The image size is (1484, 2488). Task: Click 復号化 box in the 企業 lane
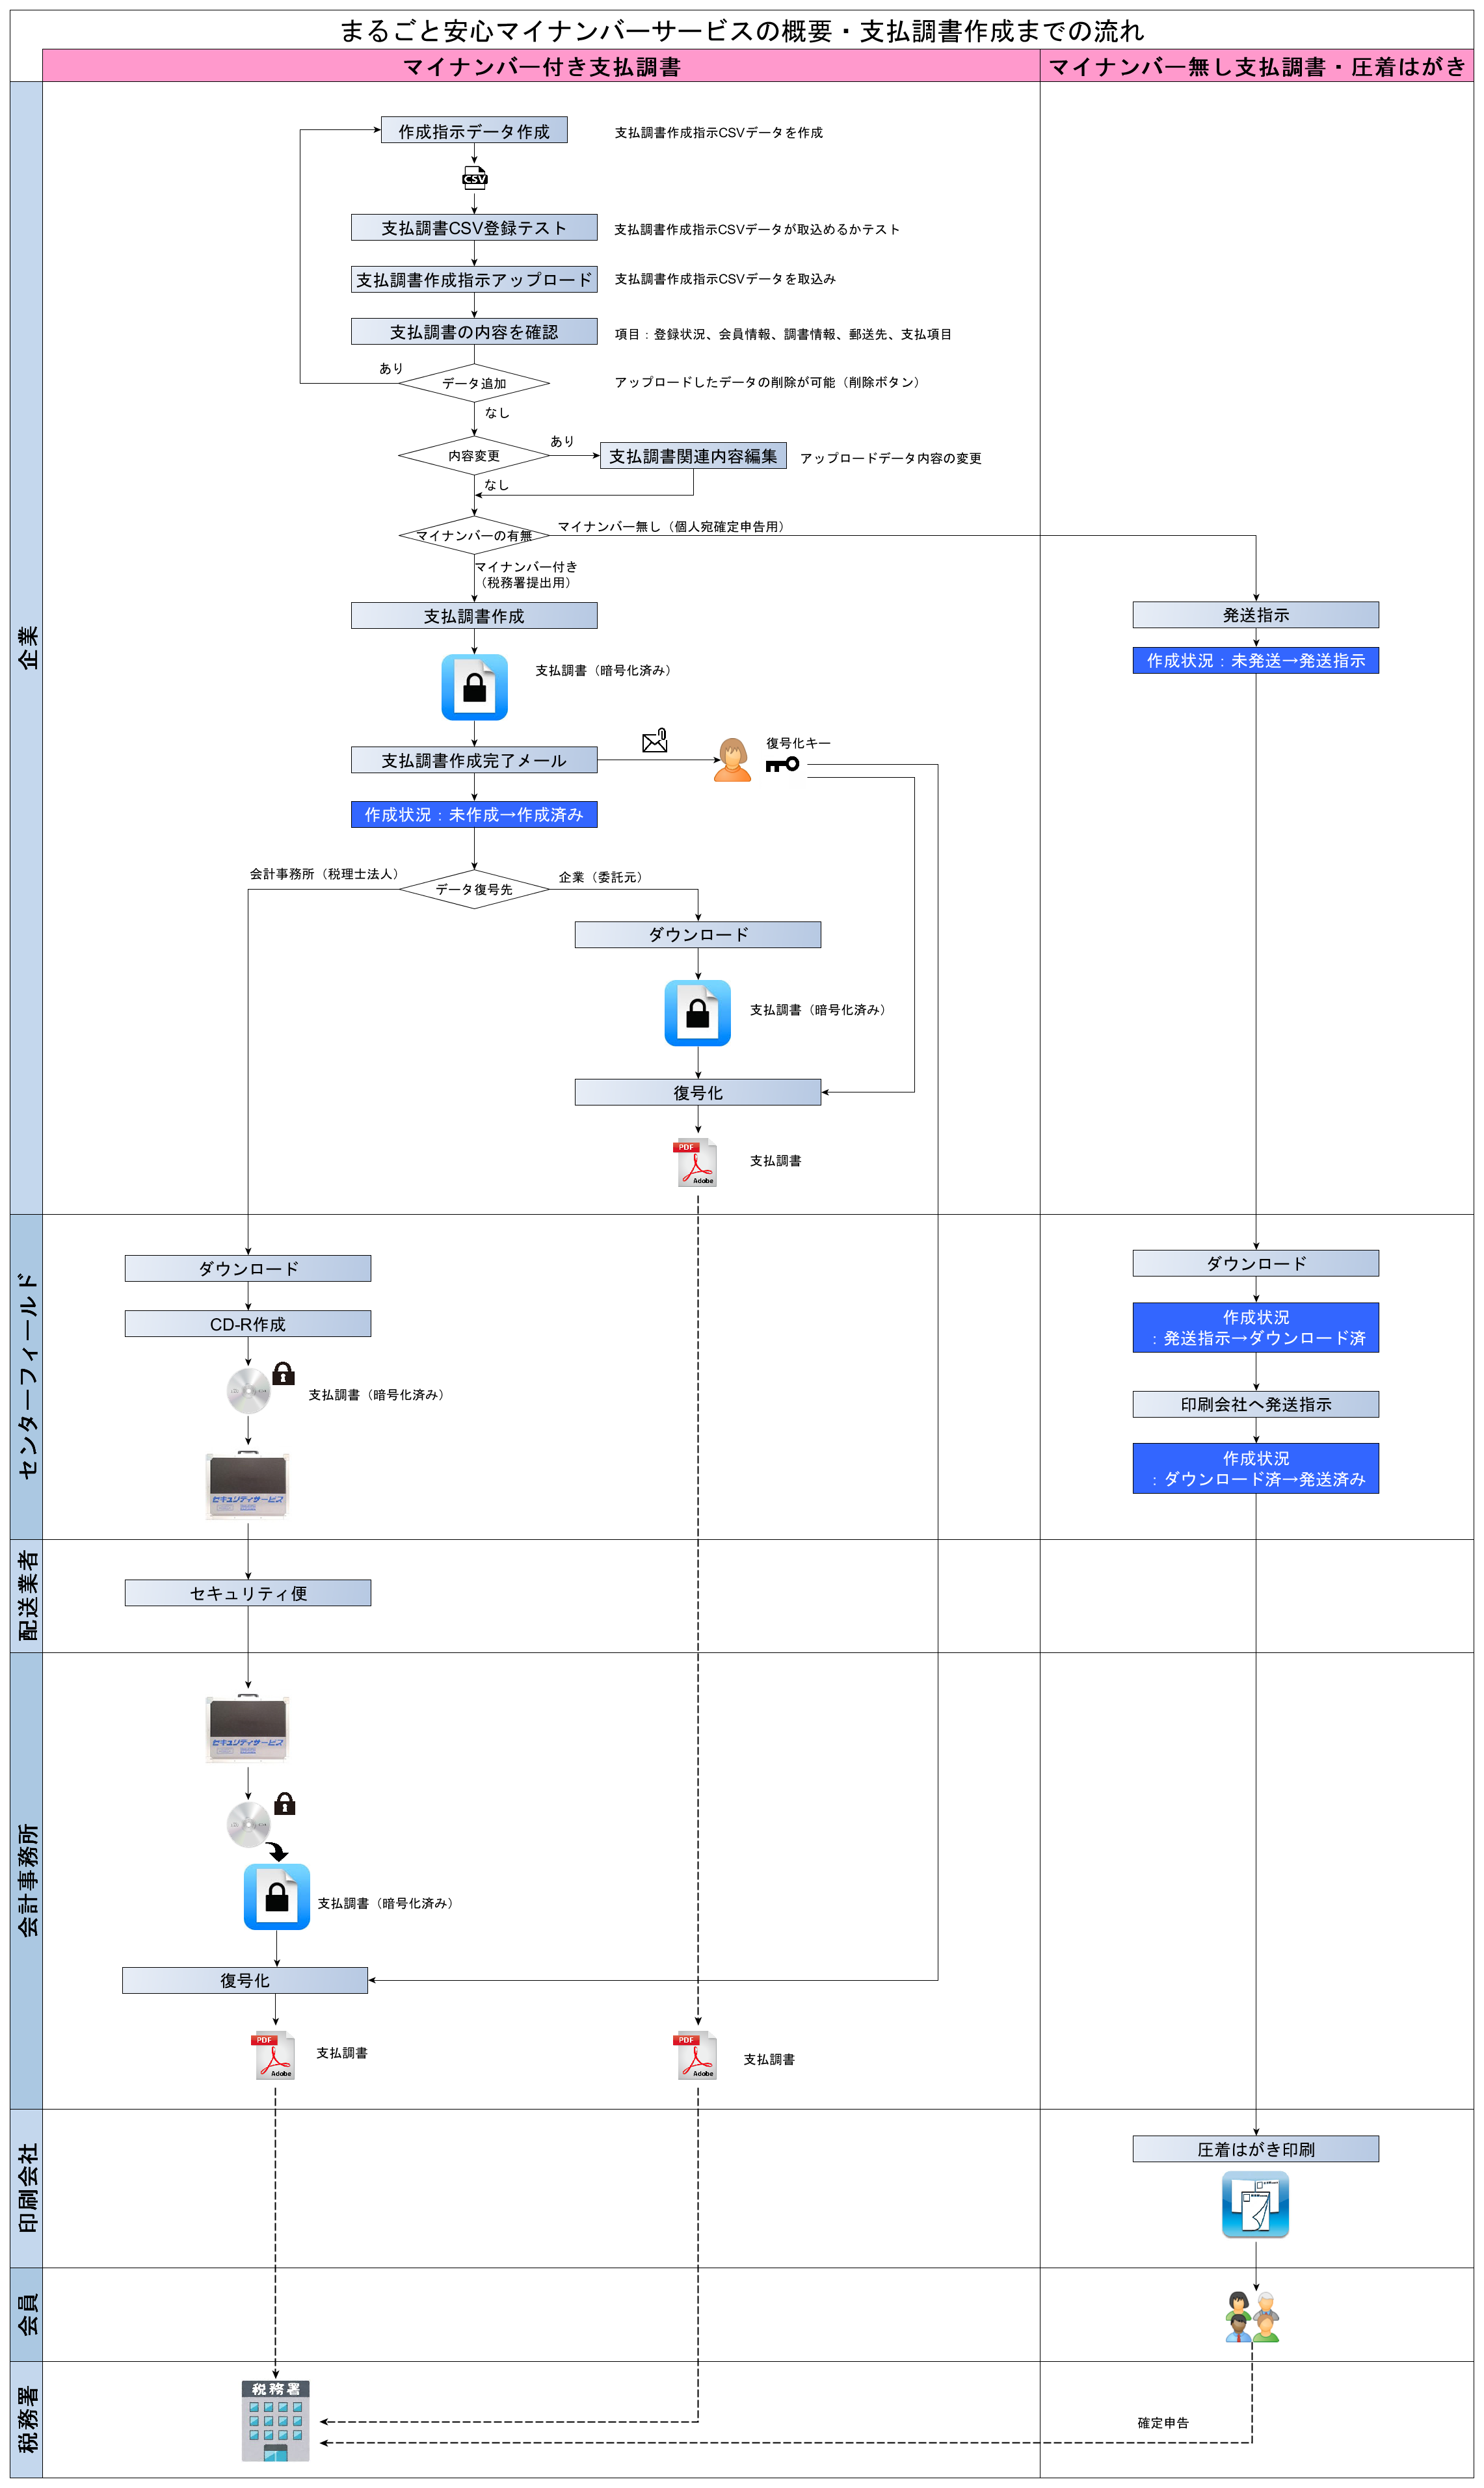pyautogui.click(x=698, y=1092)
